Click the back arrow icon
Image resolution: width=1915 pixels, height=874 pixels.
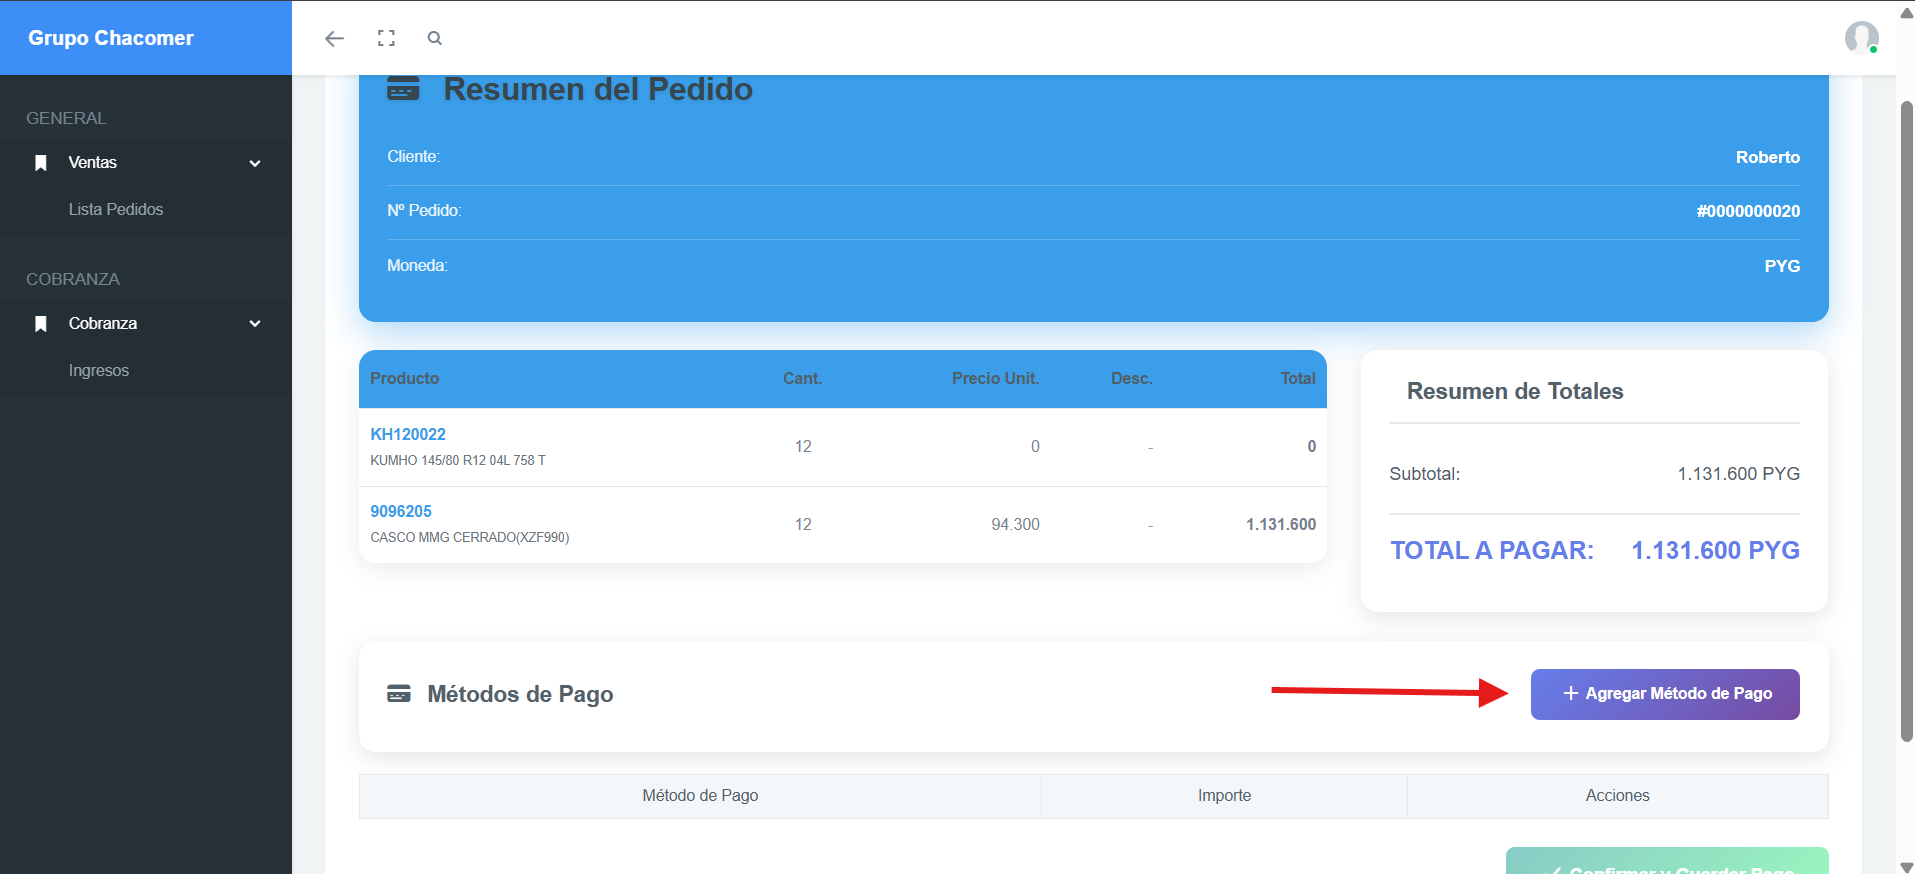pos(334,38)
